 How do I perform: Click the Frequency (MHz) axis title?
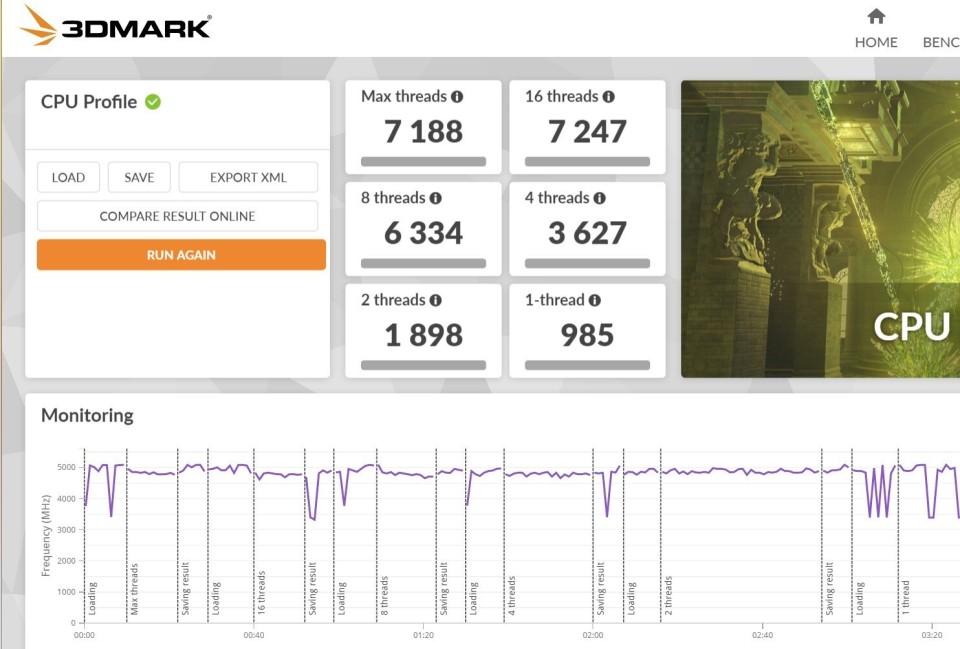coord(45,536)
